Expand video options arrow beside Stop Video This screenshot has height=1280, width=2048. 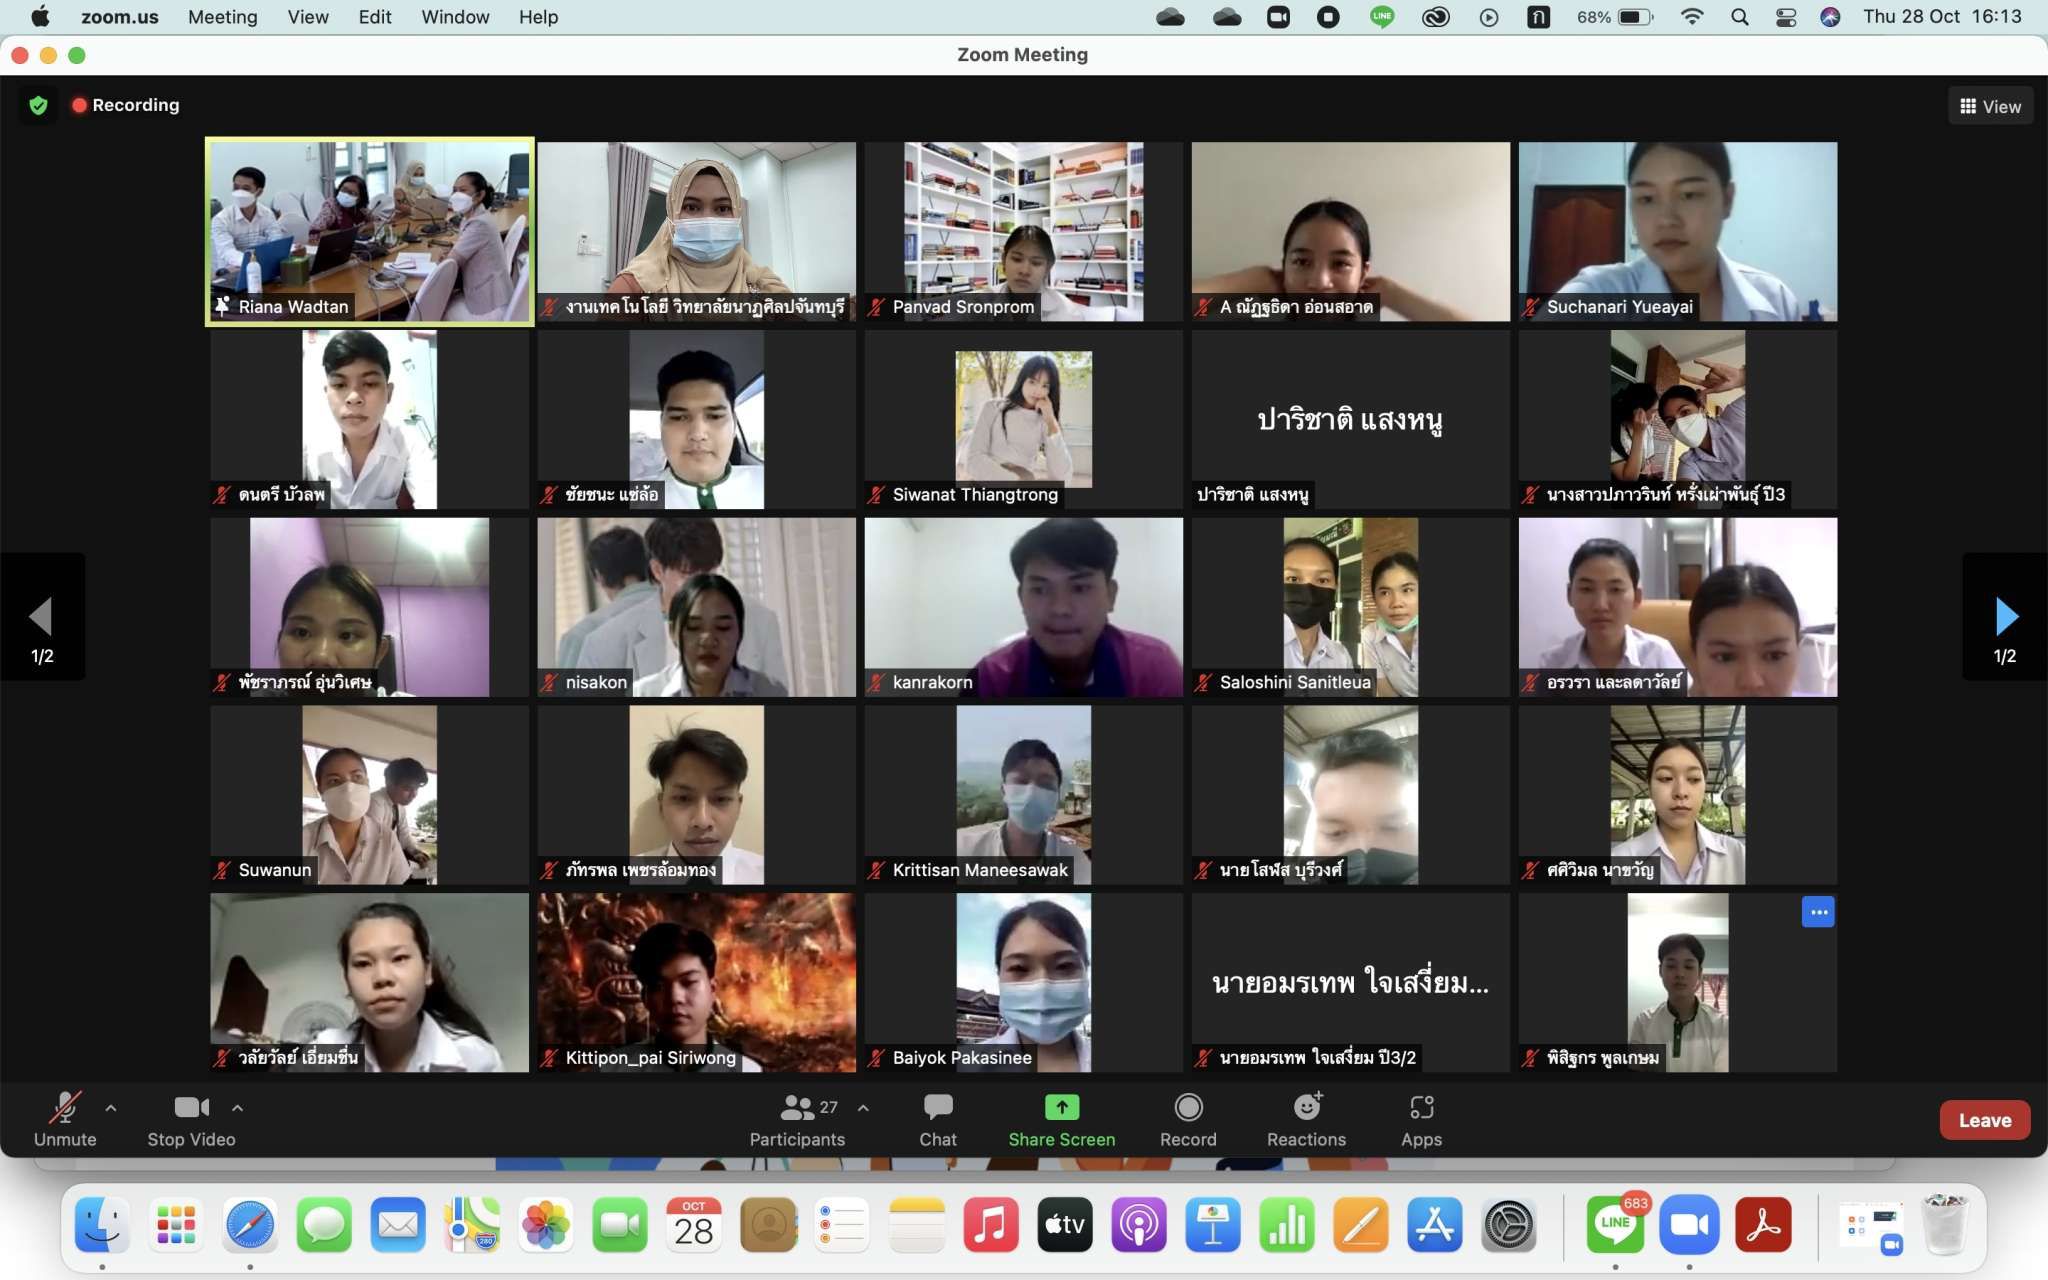pyautogui.click(x=237, y=1108)
